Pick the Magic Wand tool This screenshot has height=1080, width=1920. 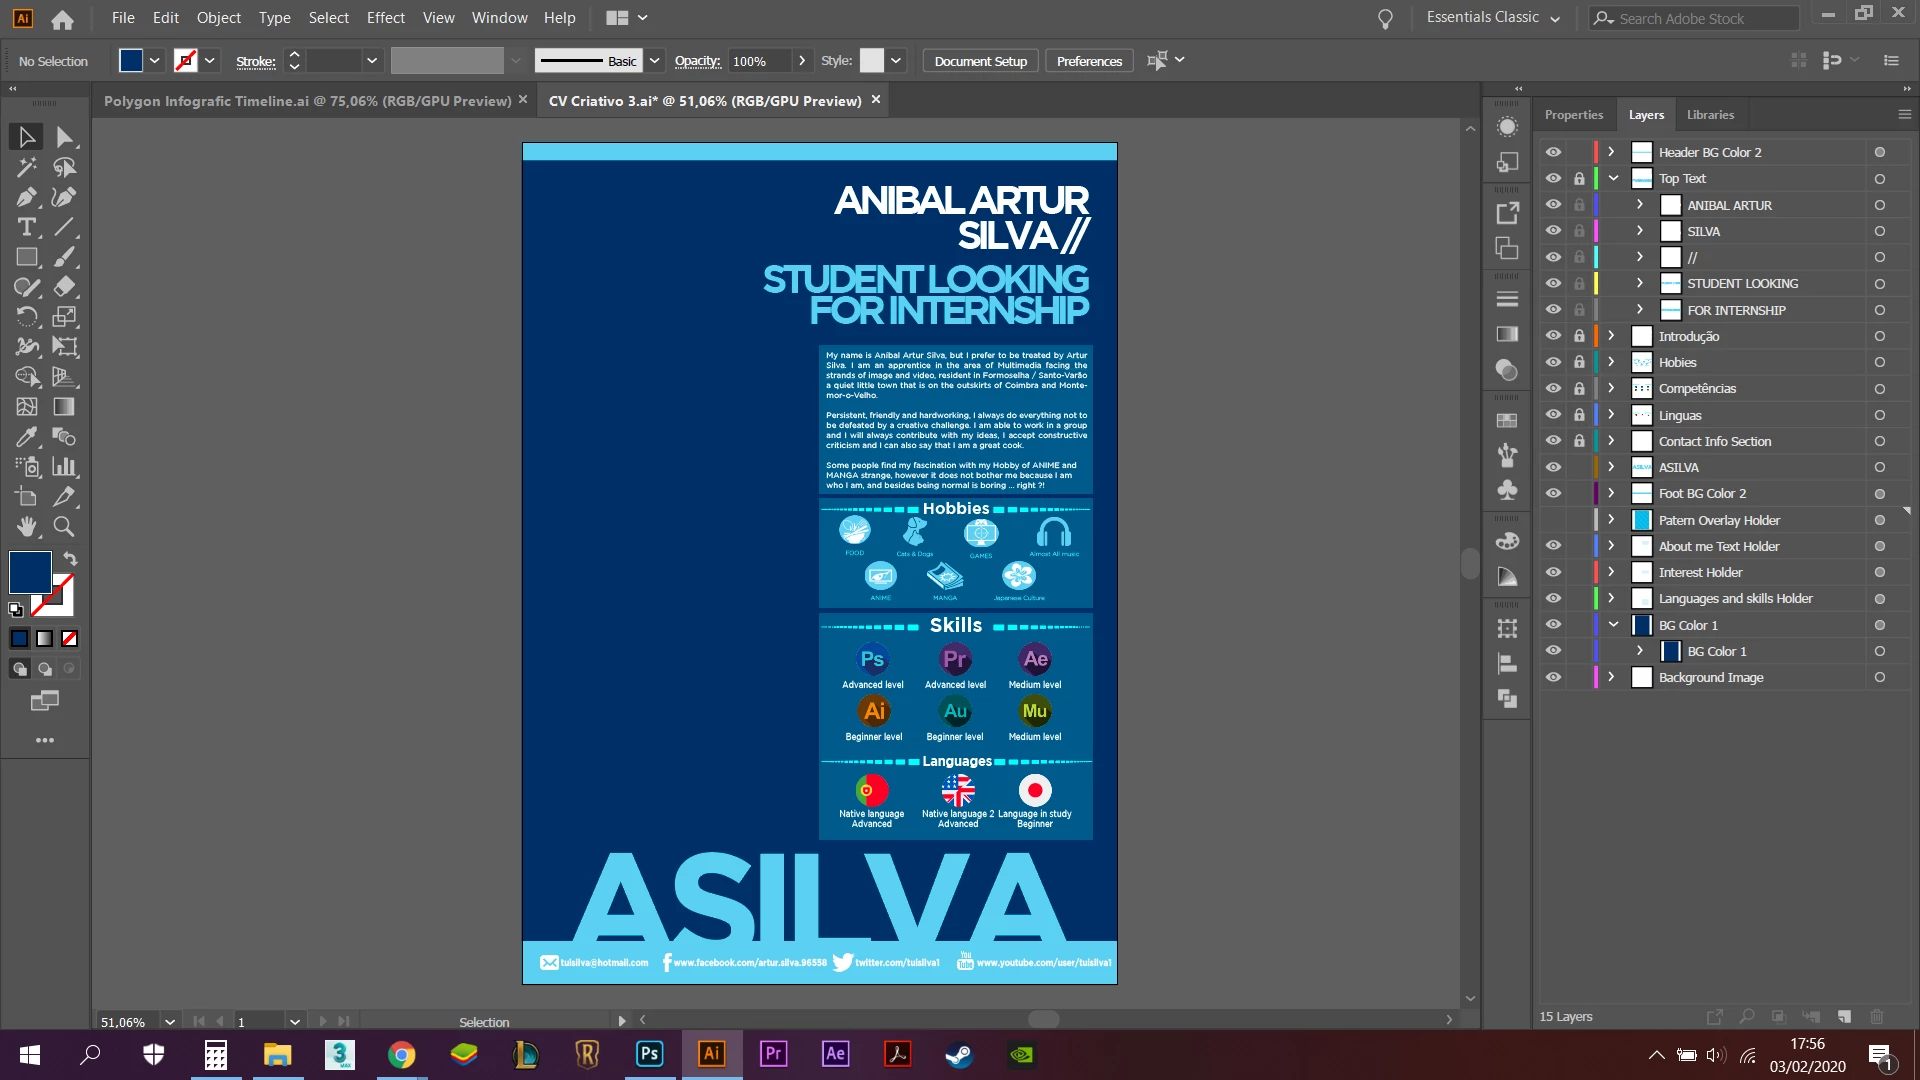tap(27, 167)
